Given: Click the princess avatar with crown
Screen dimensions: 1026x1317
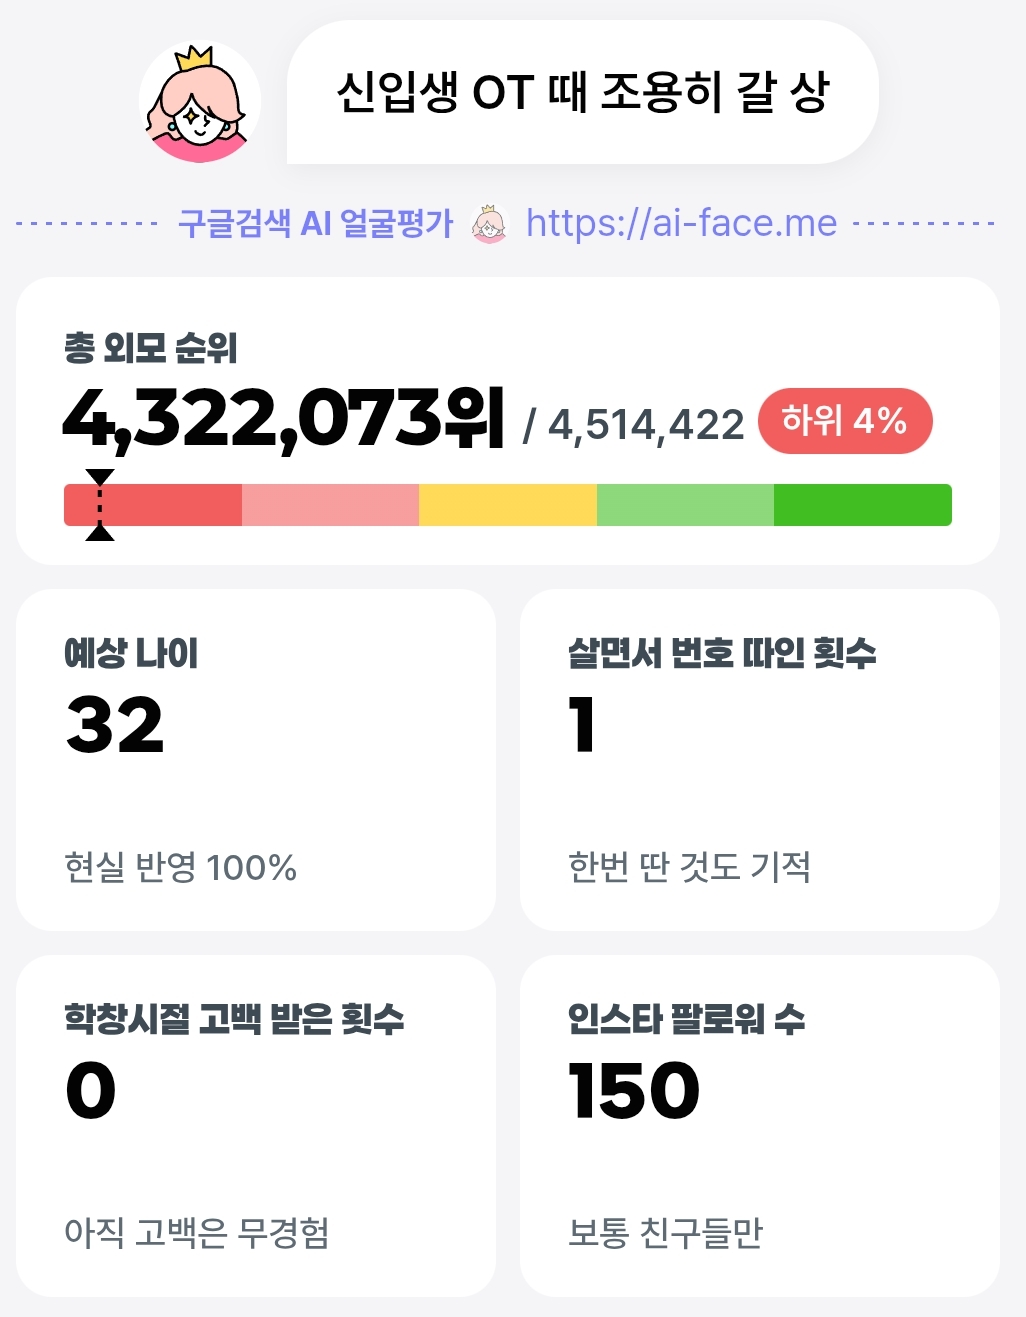Looking at the screenshot, I should click(200, 102).
